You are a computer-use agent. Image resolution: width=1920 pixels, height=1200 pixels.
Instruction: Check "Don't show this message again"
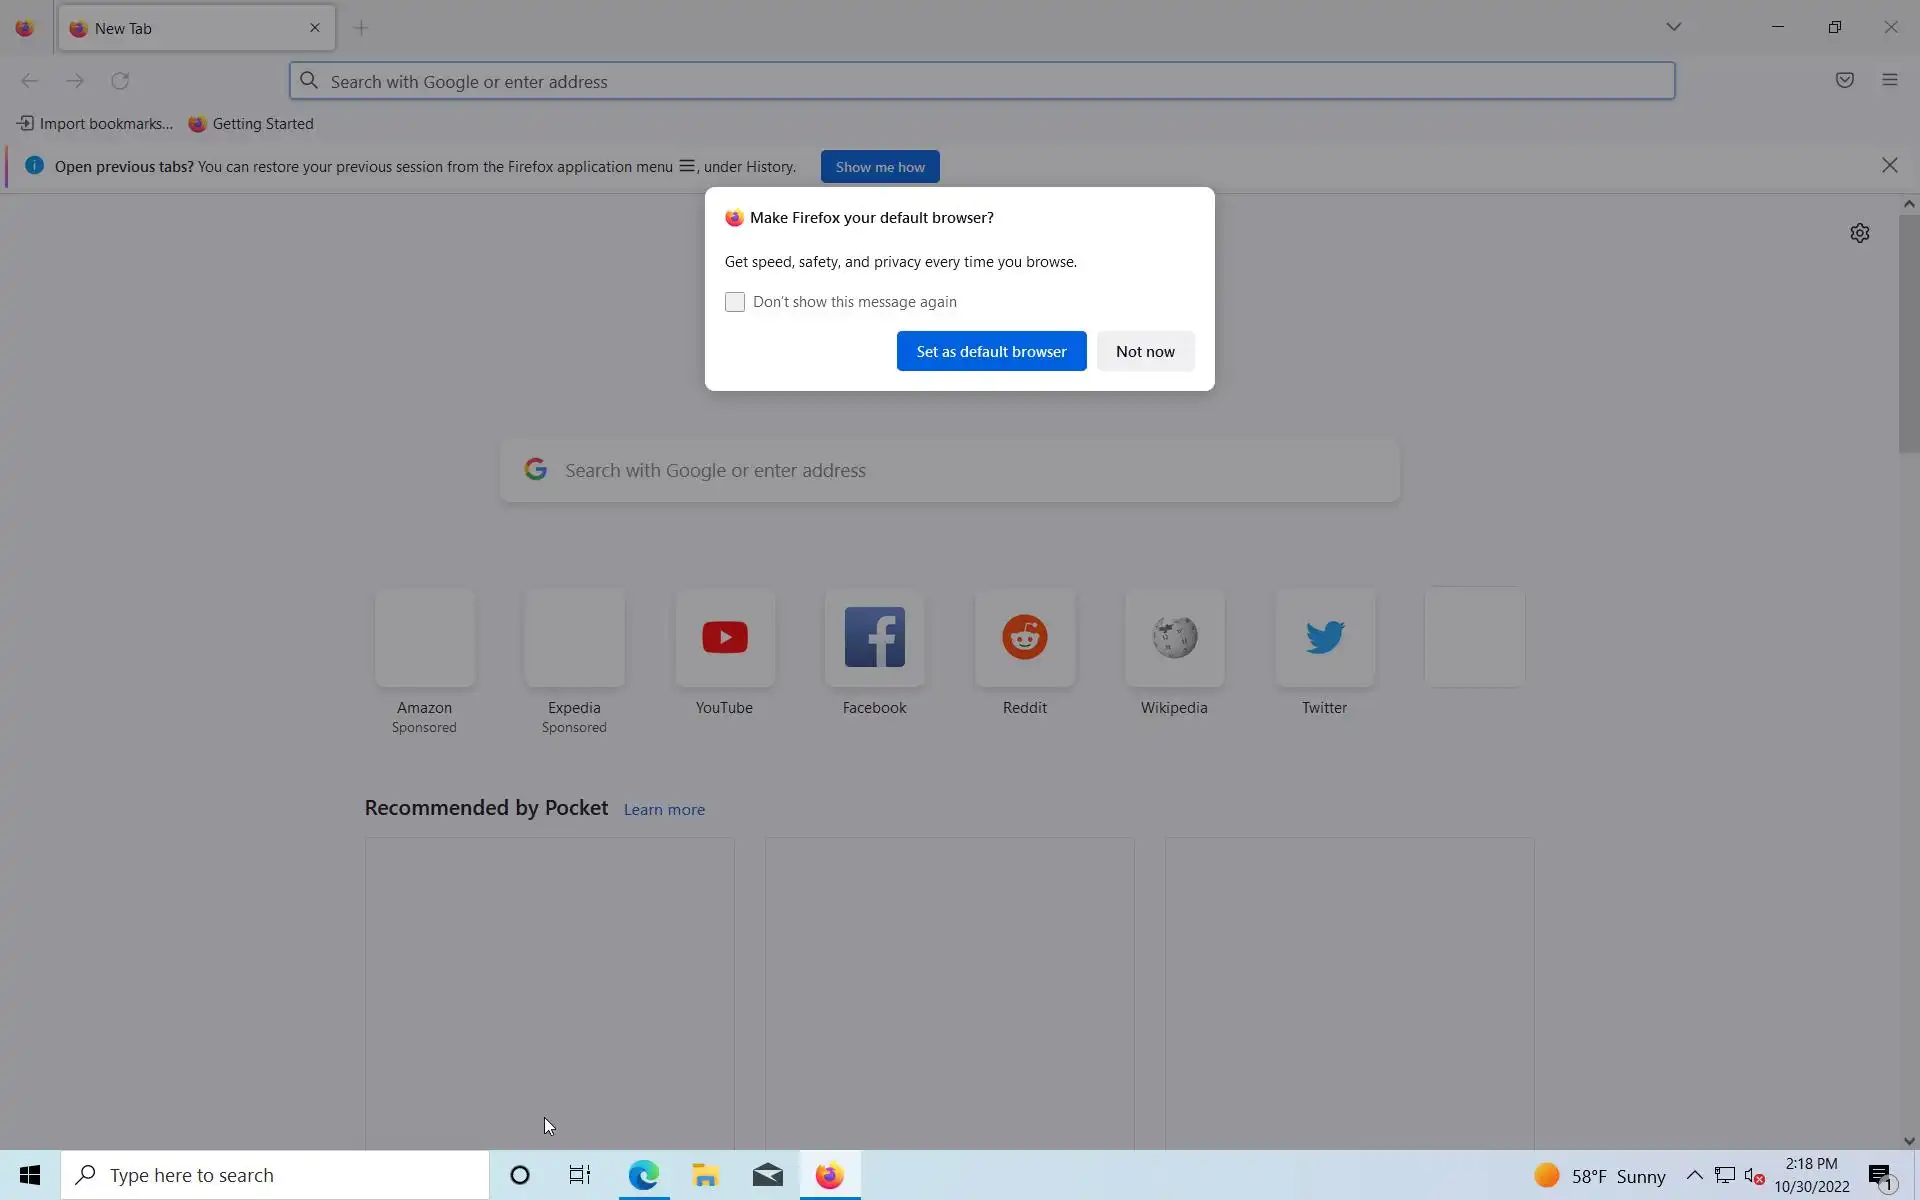(735, 302)
